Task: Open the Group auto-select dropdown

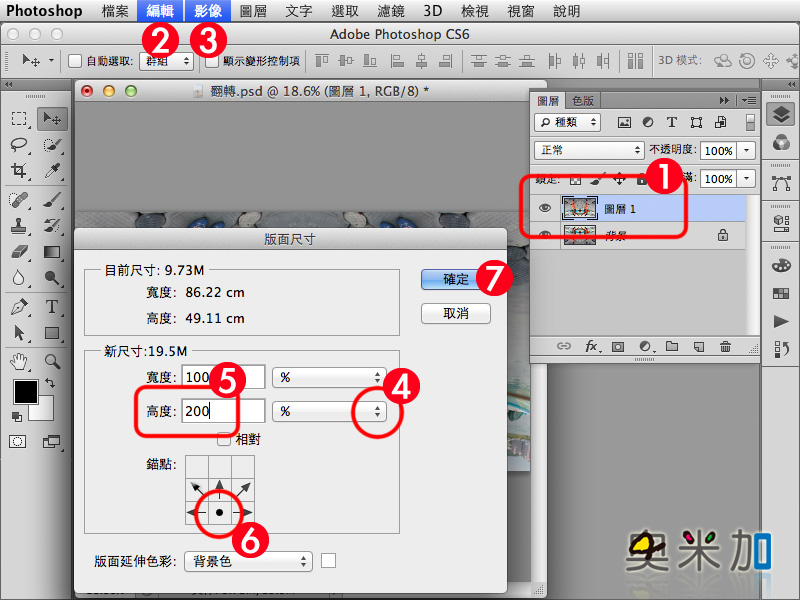Action: point(166,61)
